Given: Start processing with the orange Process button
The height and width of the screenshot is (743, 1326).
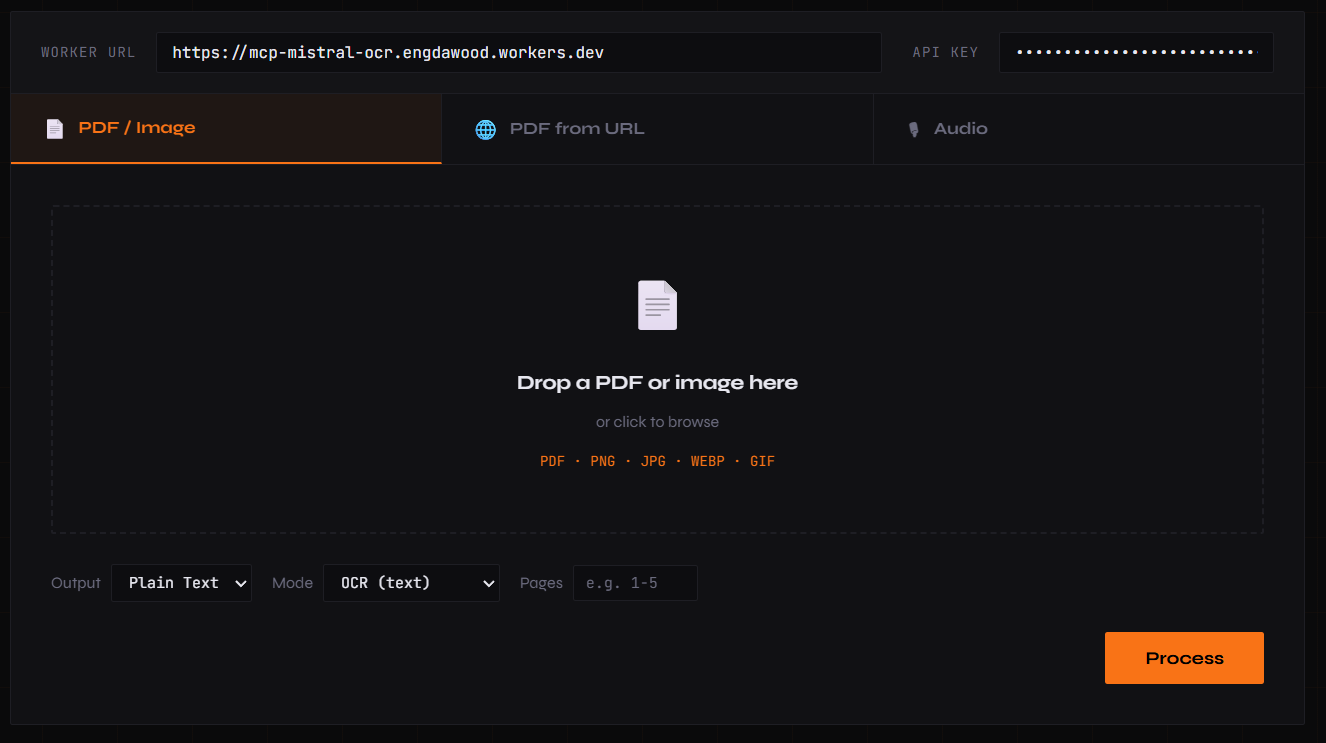Looking at the screenshot, I should pos(1184,658).
